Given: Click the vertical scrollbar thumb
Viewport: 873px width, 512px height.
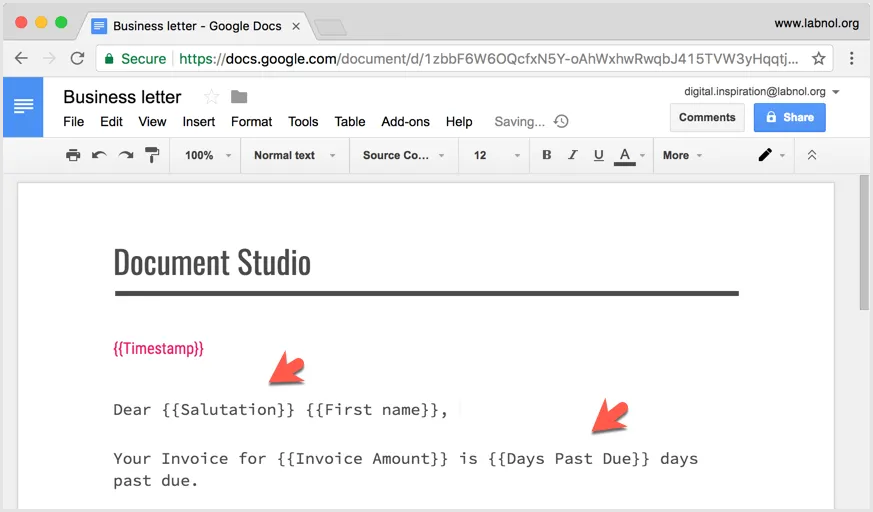Looking at the screenshot, I should [x=864, y=243].
